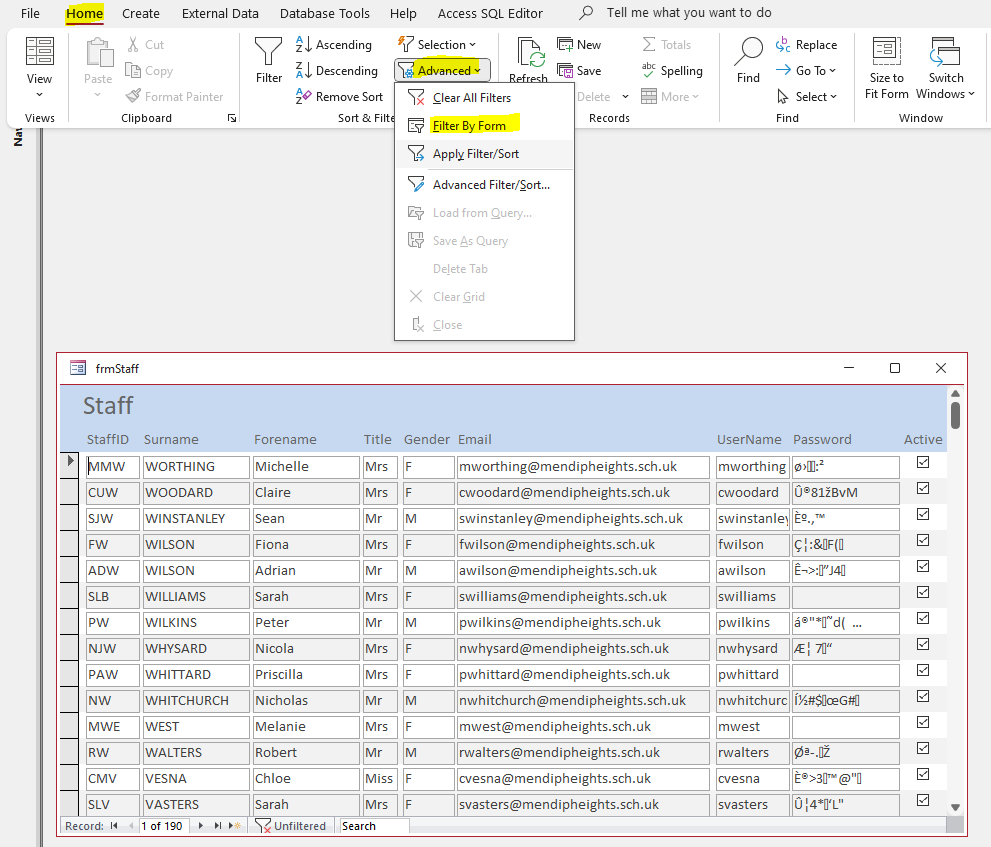Sort records Descending
This screenshot has height=847, width=991.
tap(337, 70)
